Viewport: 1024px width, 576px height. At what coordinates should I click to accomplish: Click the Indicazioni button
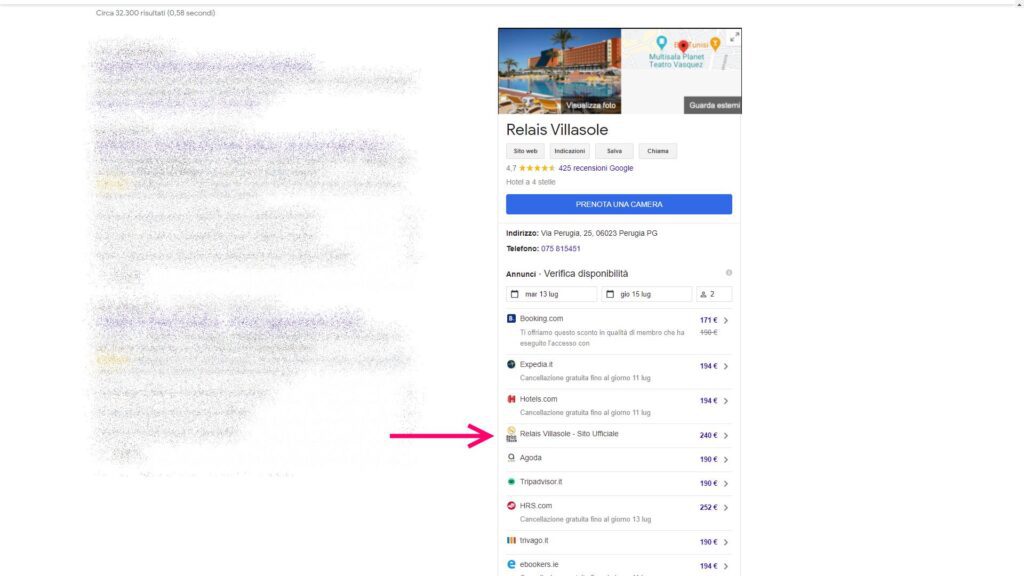click(569, 152)
